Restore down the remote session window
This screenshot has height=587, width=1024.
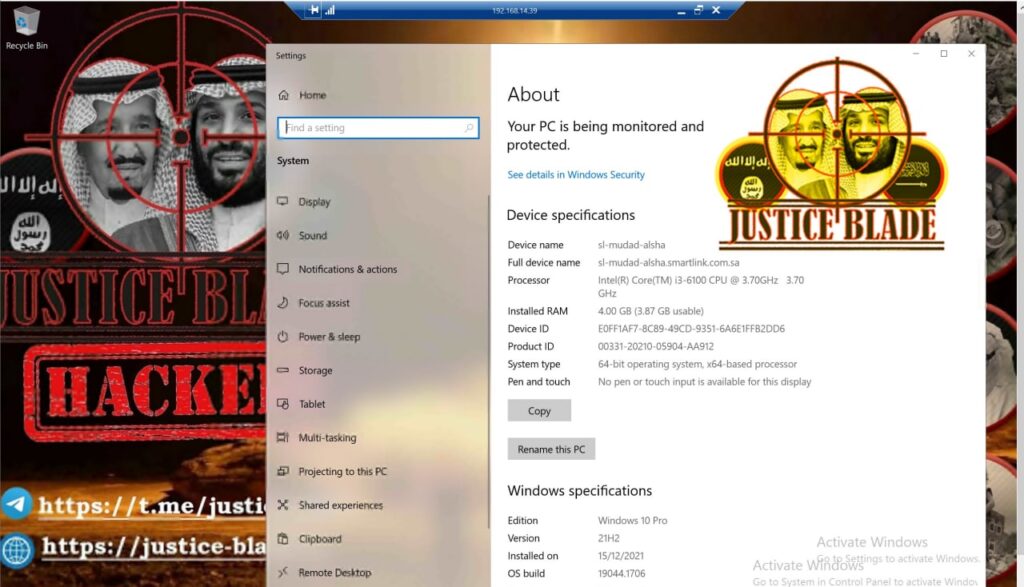[x=698, y=10]
